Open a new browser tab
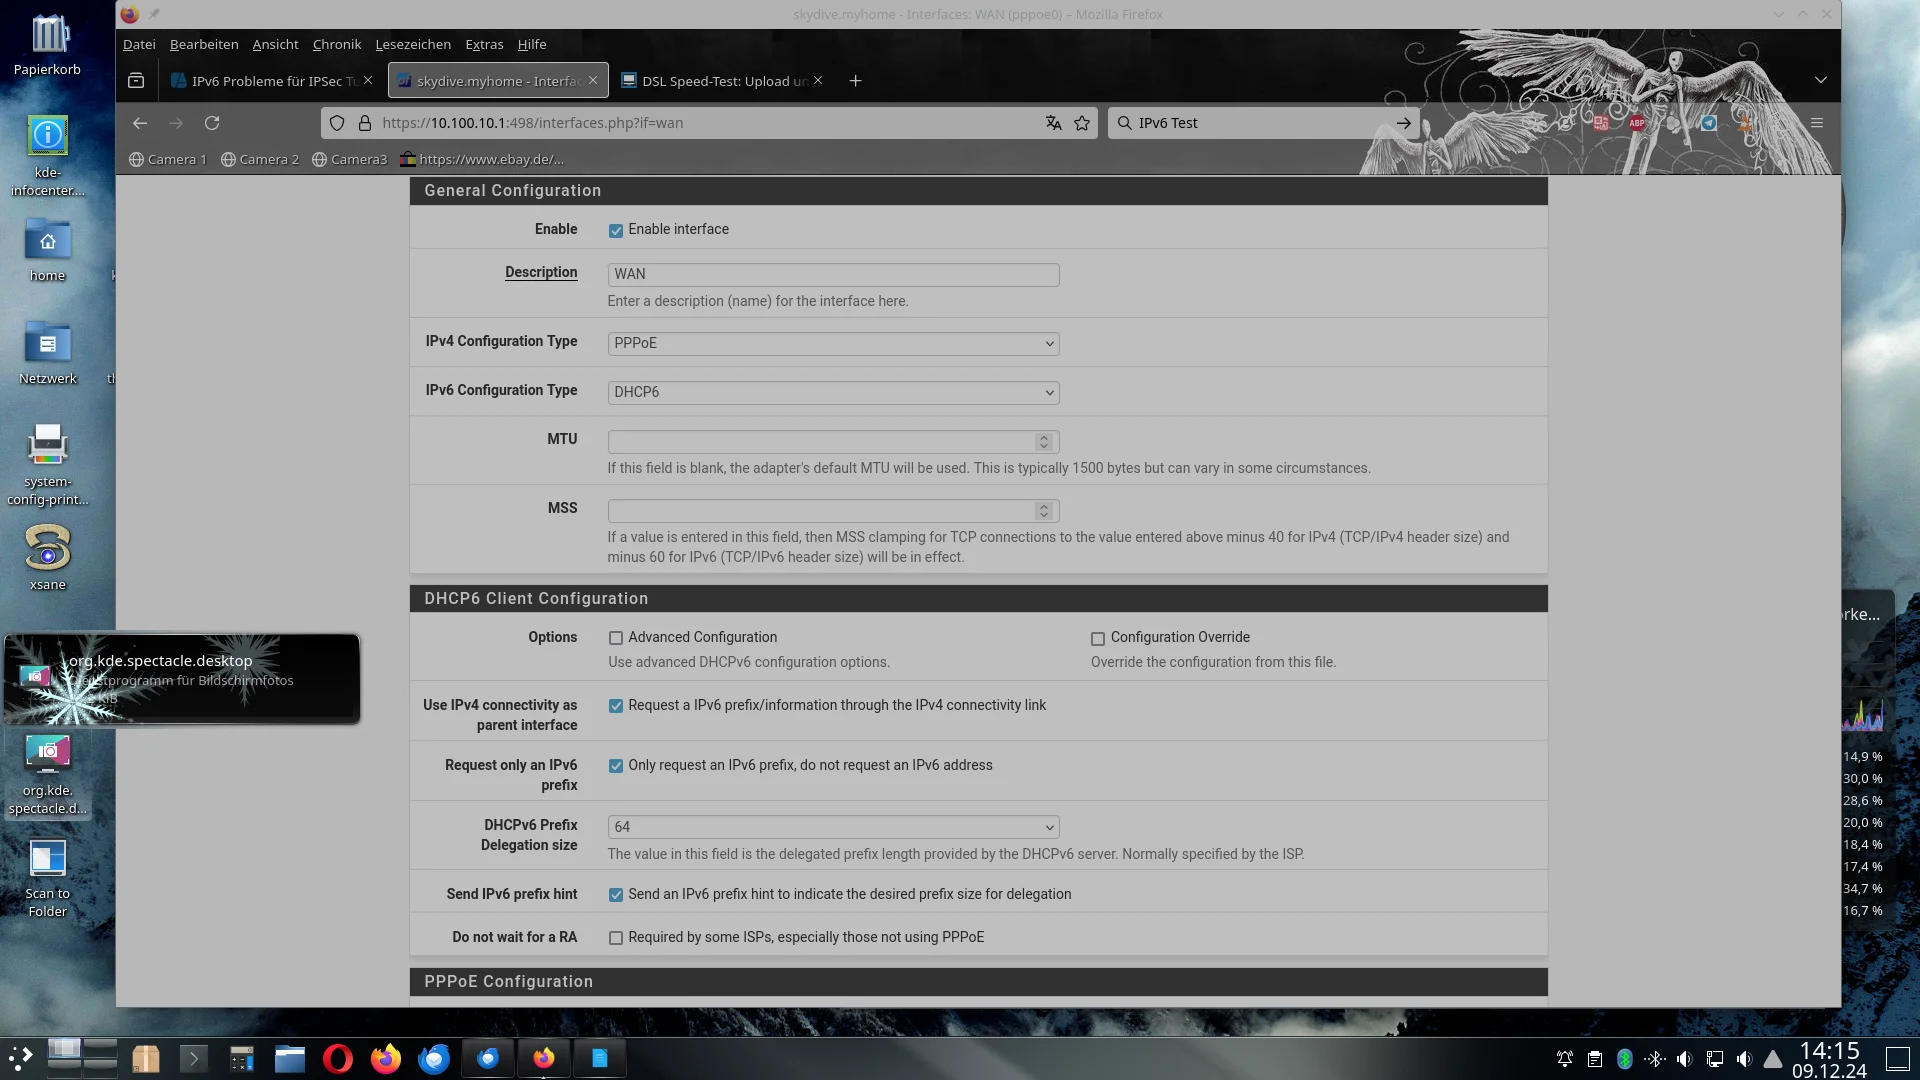1920x1080 pixels. [x=855, y=81]
